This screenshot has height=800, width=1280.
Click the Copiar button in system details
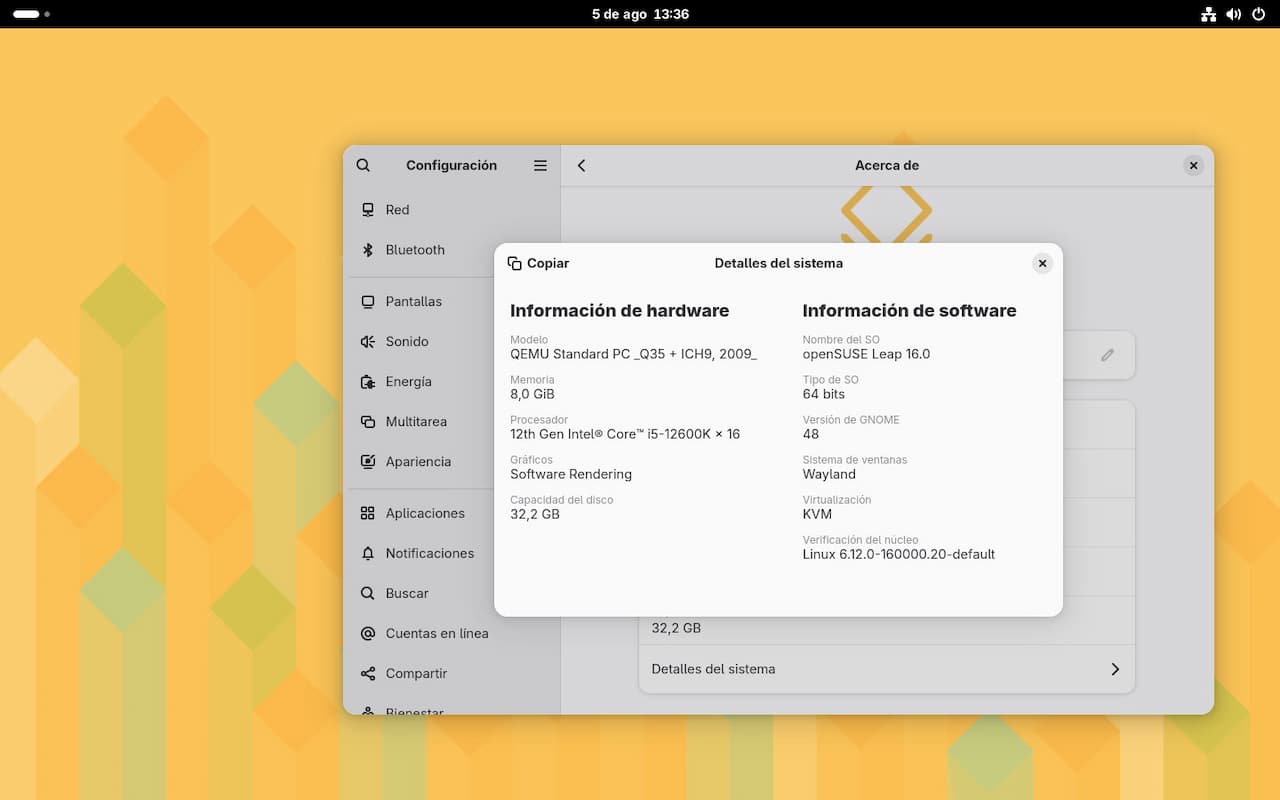click(x=538, y=263)
